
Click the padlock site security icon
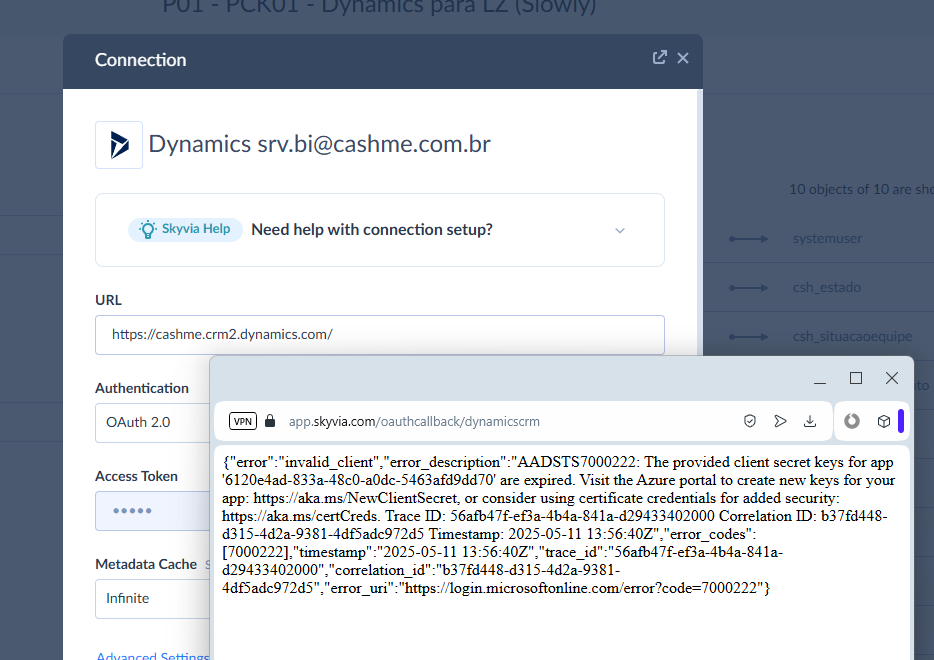[270, 421]
